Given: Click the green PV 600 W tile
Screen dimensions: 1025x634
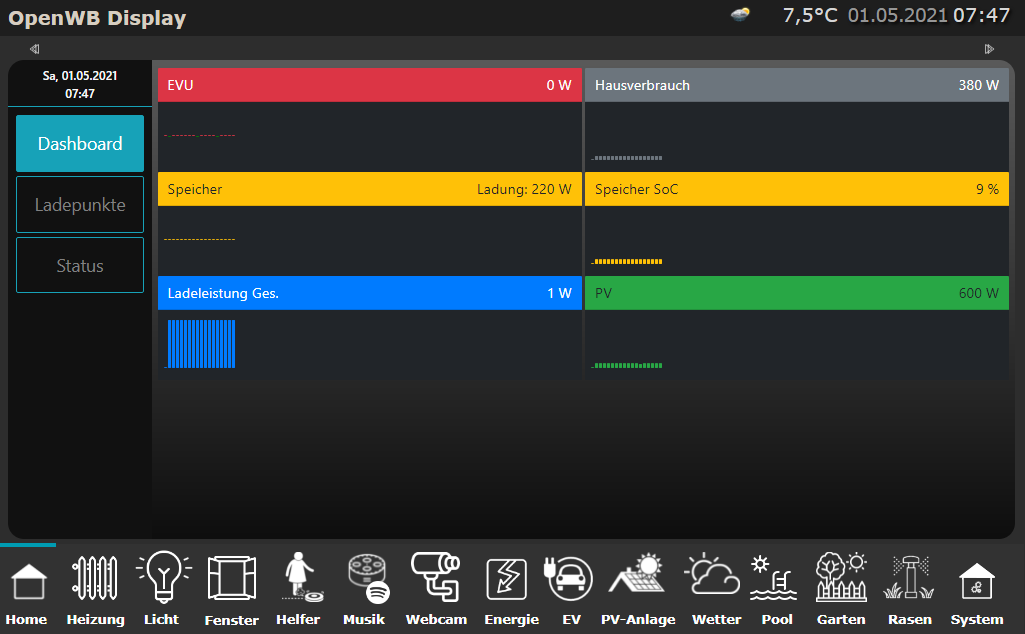Looking at the screenshot, I should coord(796,293).
